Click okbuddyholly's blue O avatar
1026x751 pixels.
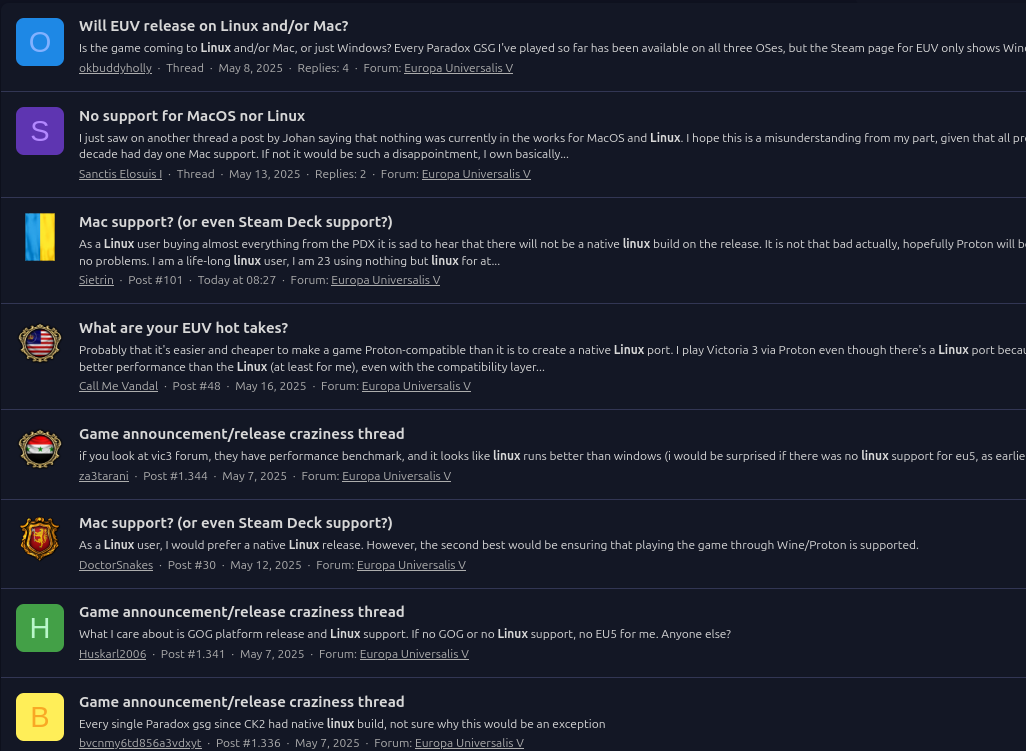click(40, 42)
